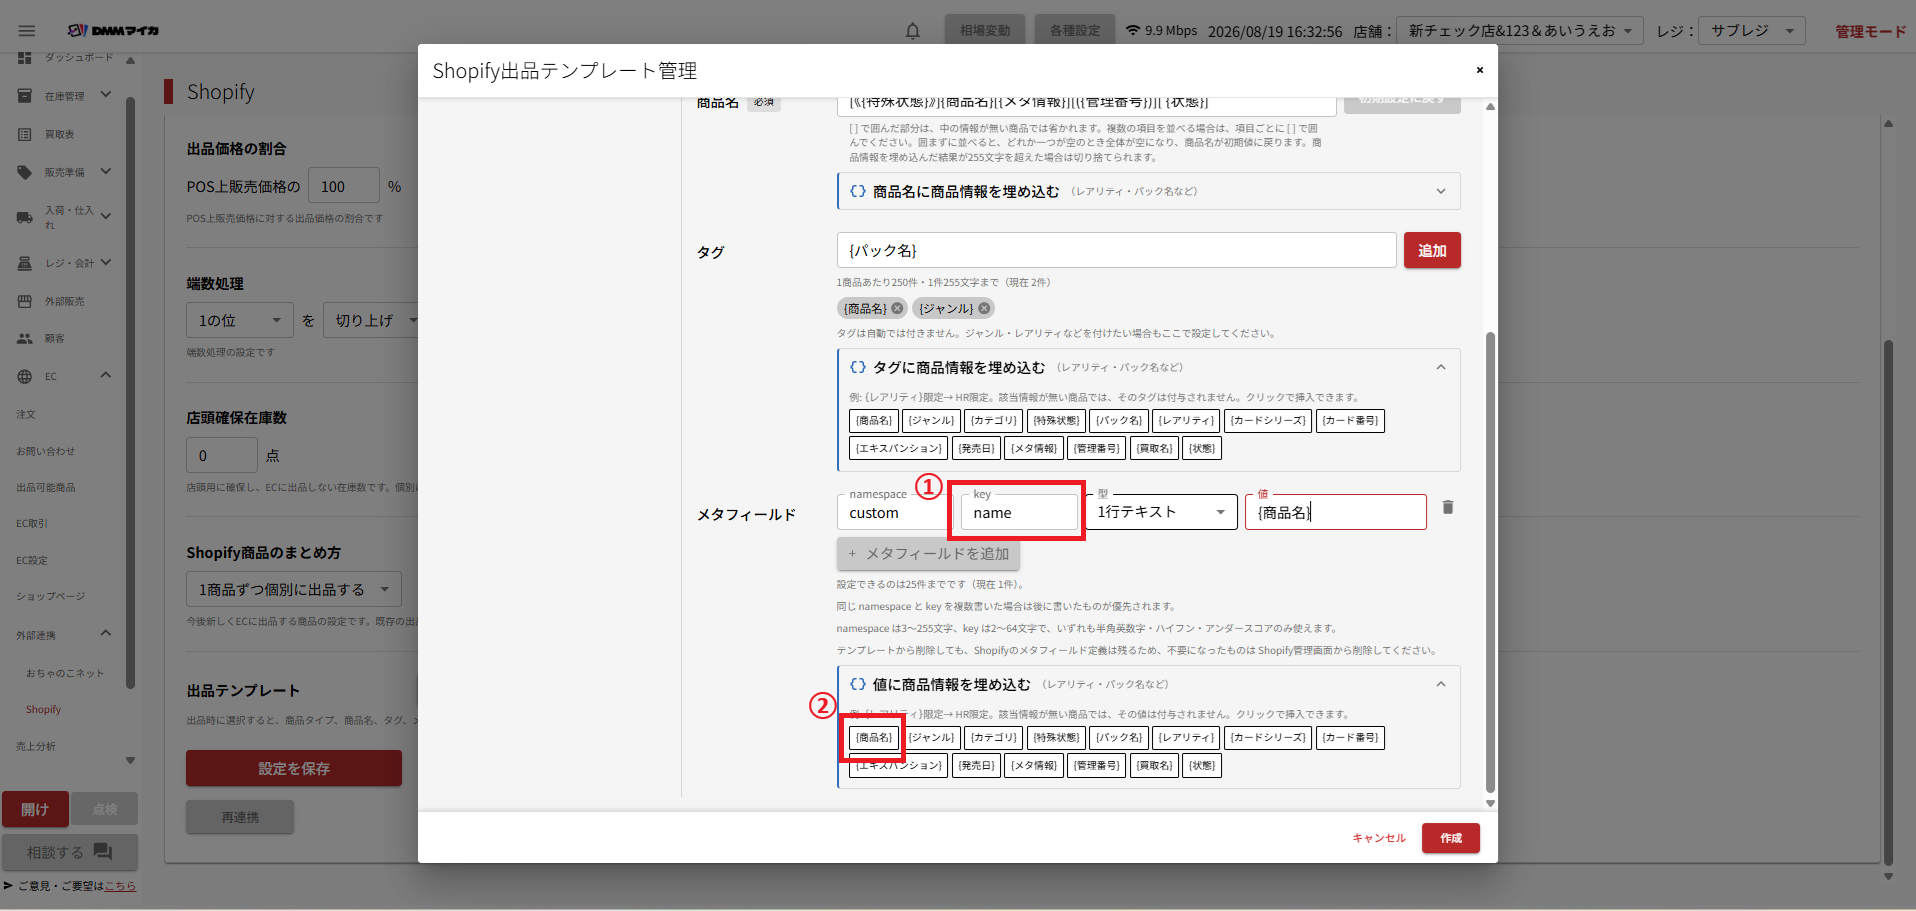The width and height of the screenshot is (1916, 911).
Task: Insert {レアリティ} placeholder in value section
Action: (1186, 737)
